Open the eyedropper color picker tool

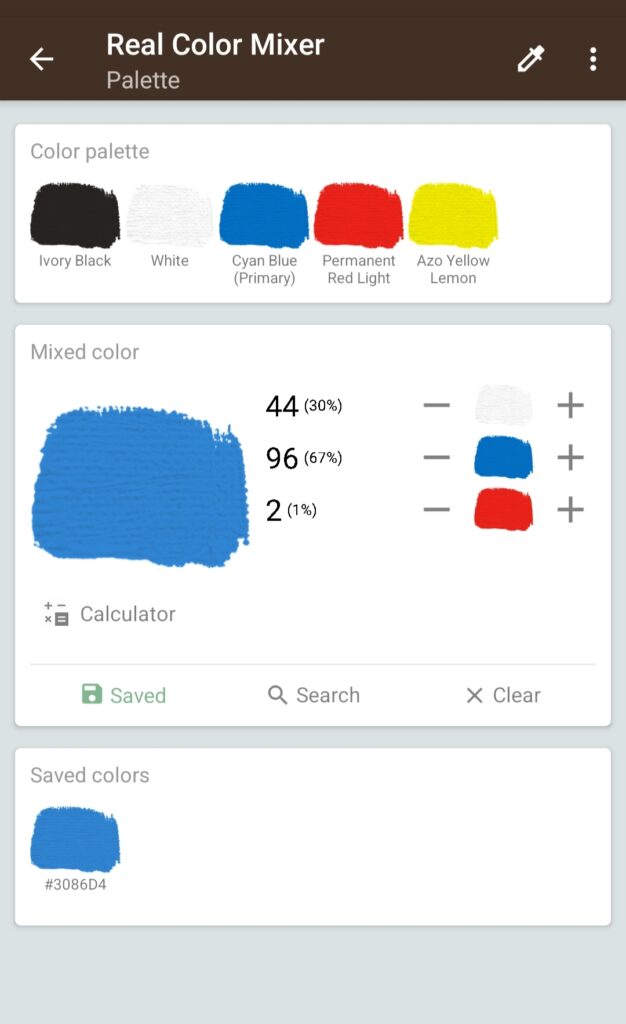pos(530,59)
